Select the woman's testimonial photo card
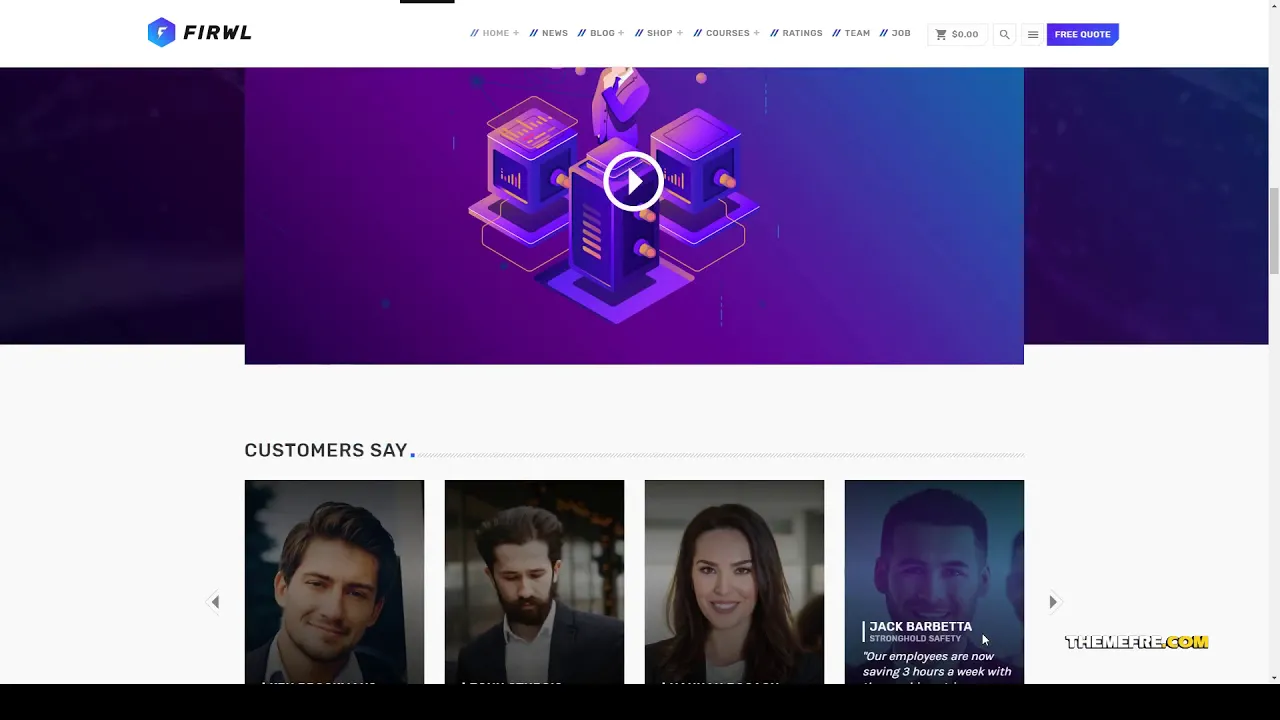 click(x=734, y=582)
